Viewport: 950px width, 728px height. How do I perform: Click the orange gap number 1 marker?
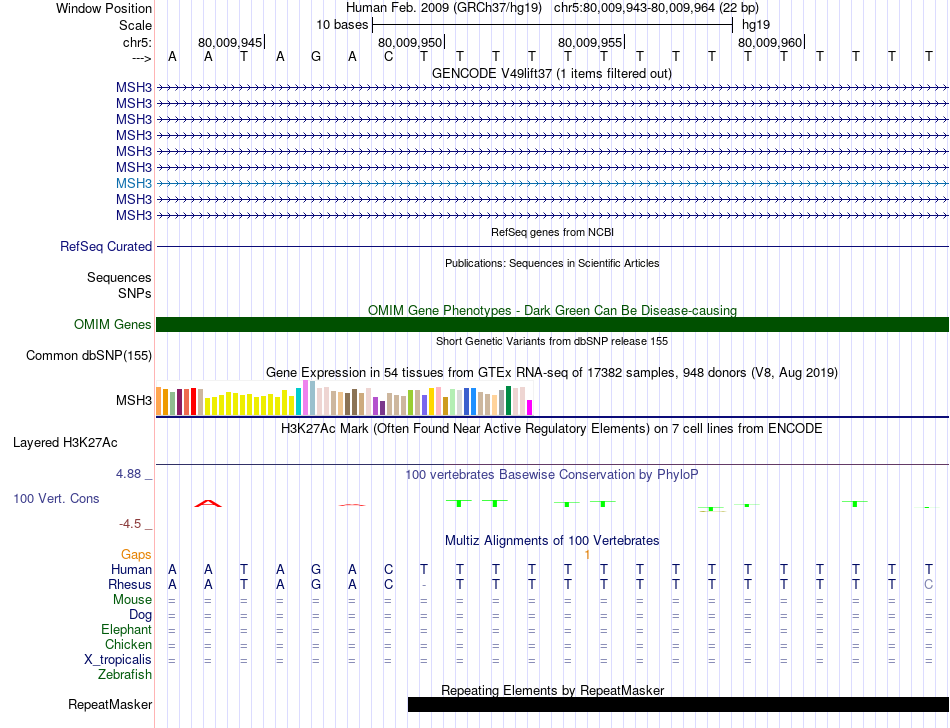point(587,555)
